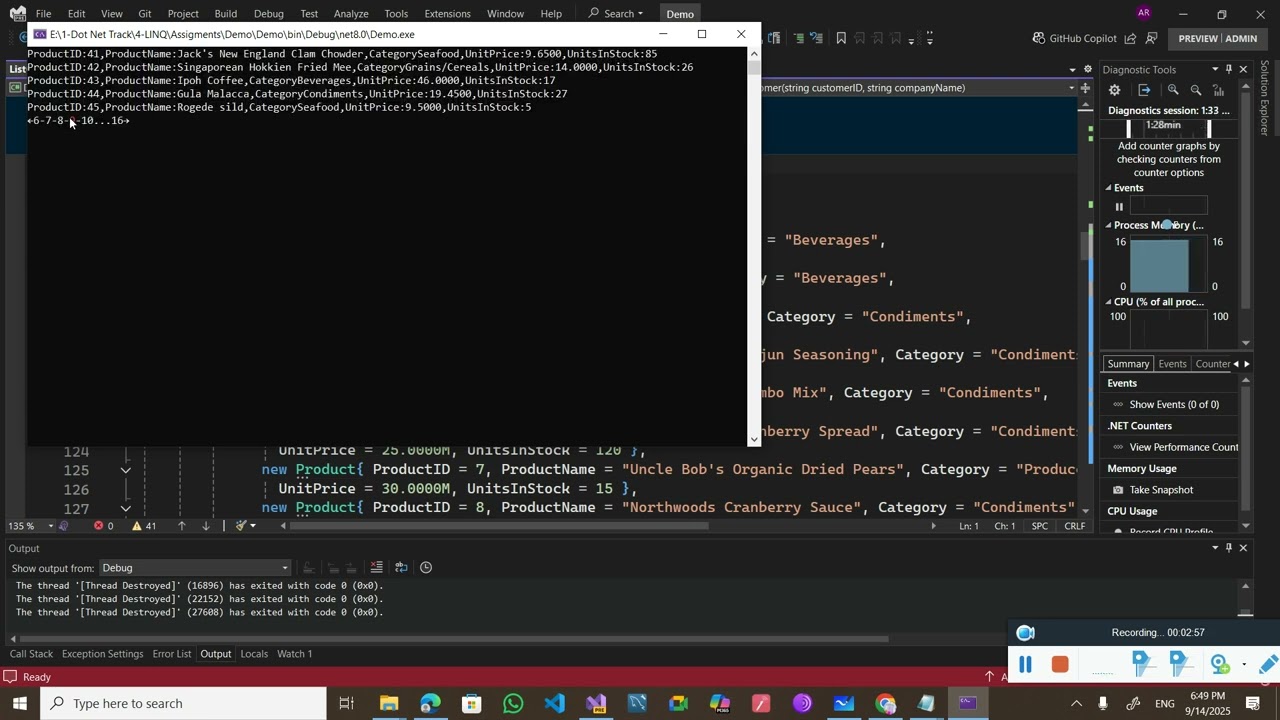Switch to the Summary tab in Diagnostic Tools
Viewport: 1280px width, 720px height.
click(1128, 364)
